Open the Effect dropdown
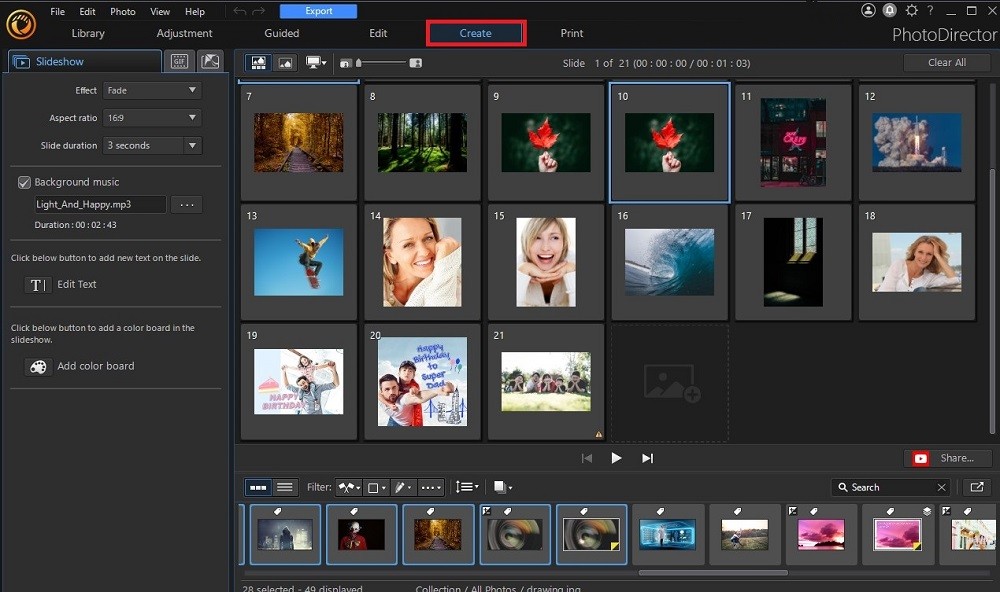Image resolution: width=1000 pixels, height=592 pixels. click(x=151, y=90)
